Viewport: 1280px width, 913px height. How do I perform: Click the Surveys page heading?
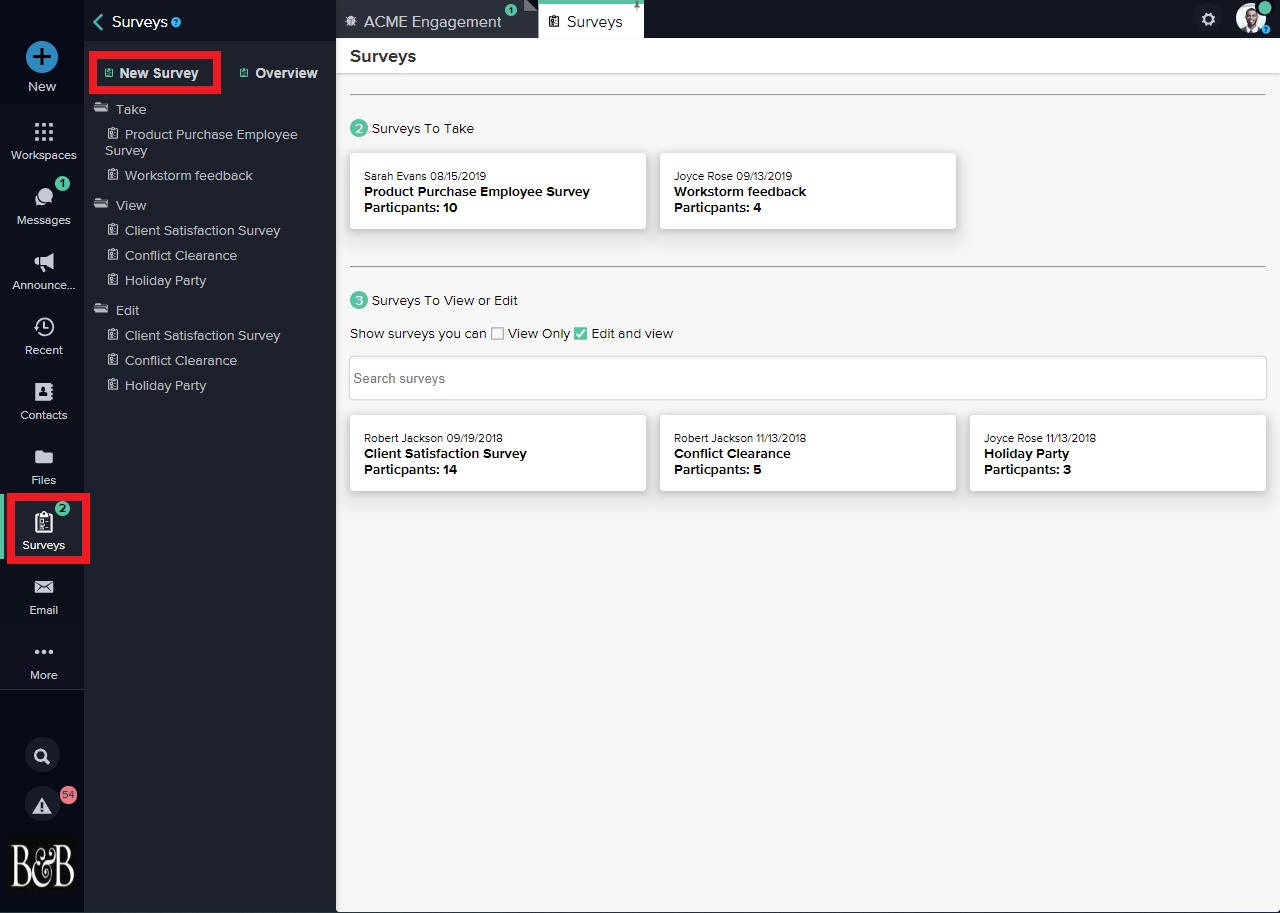[383, 57]
